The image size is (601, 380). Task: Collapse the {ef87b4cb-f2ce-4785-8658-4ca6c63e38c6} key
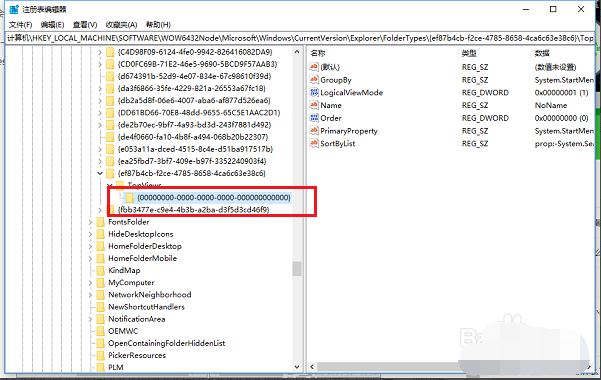100,173
